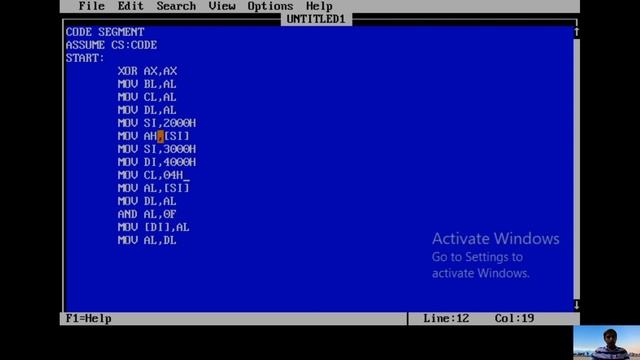640x360 pixels.
Task: Open the Options menu
Action: pos(270,6)
